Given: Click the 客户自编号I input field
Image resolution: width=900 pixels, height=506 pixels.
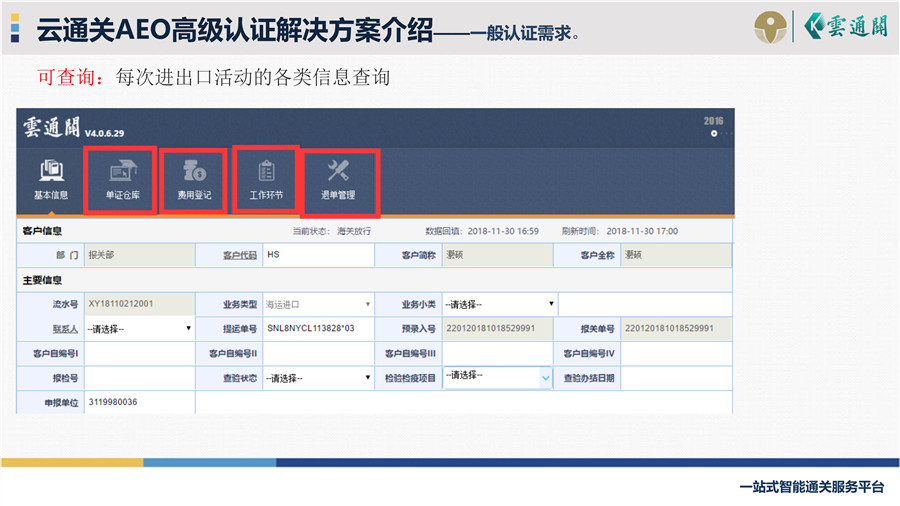Looking at the screenshot, I should [139, 354].
